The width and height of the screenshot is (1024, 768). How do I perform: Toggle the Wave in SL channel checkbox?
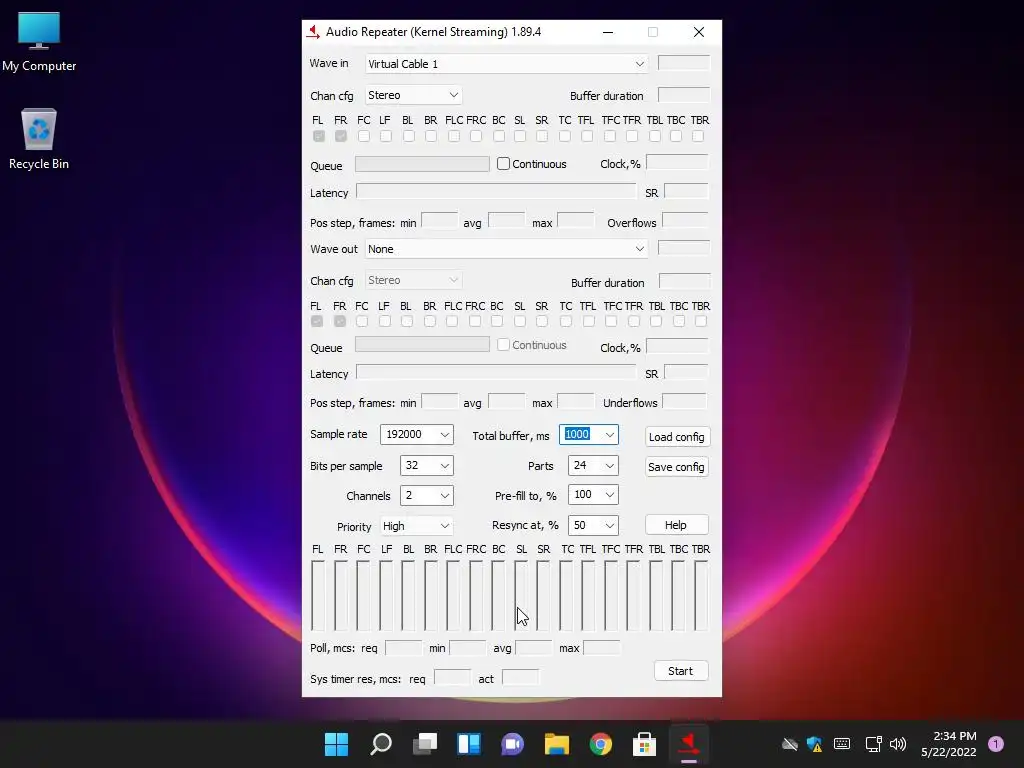[x=520, y=136]
